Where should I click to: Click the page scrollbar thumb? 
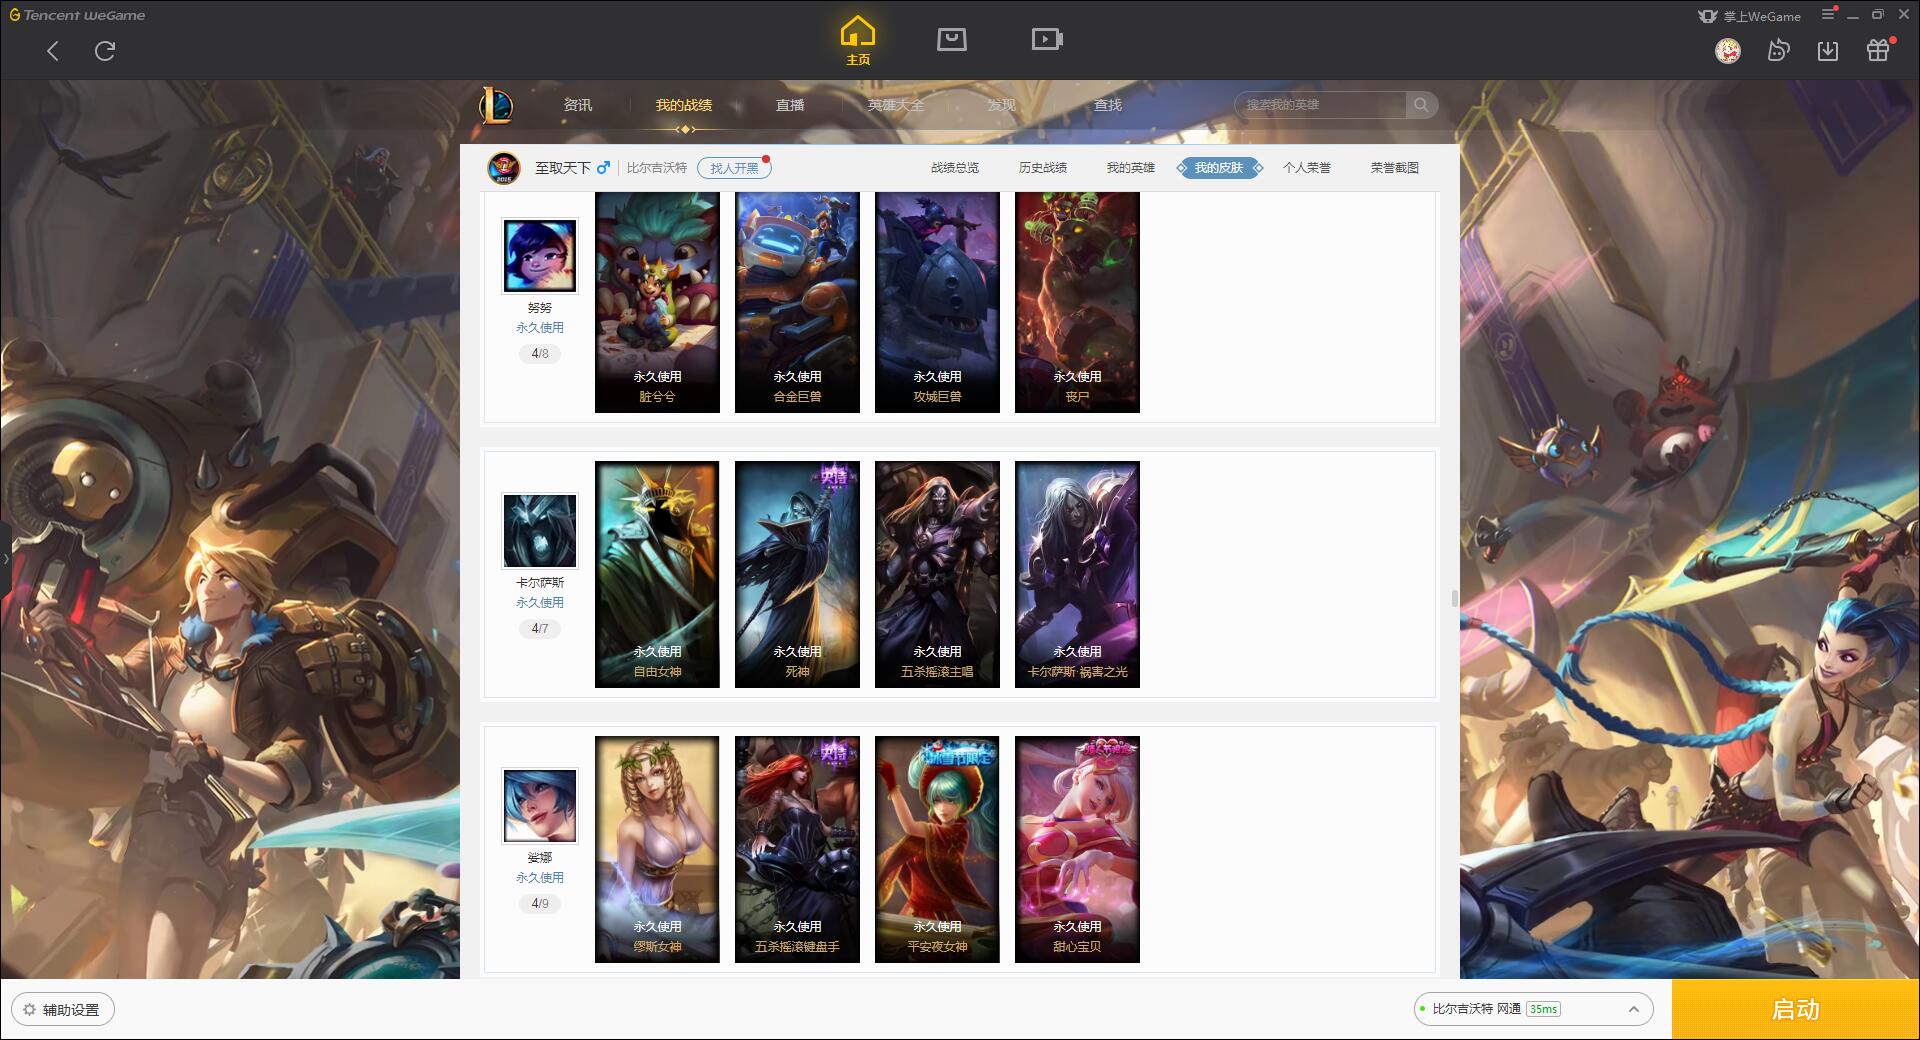[x=1454, y=598]
